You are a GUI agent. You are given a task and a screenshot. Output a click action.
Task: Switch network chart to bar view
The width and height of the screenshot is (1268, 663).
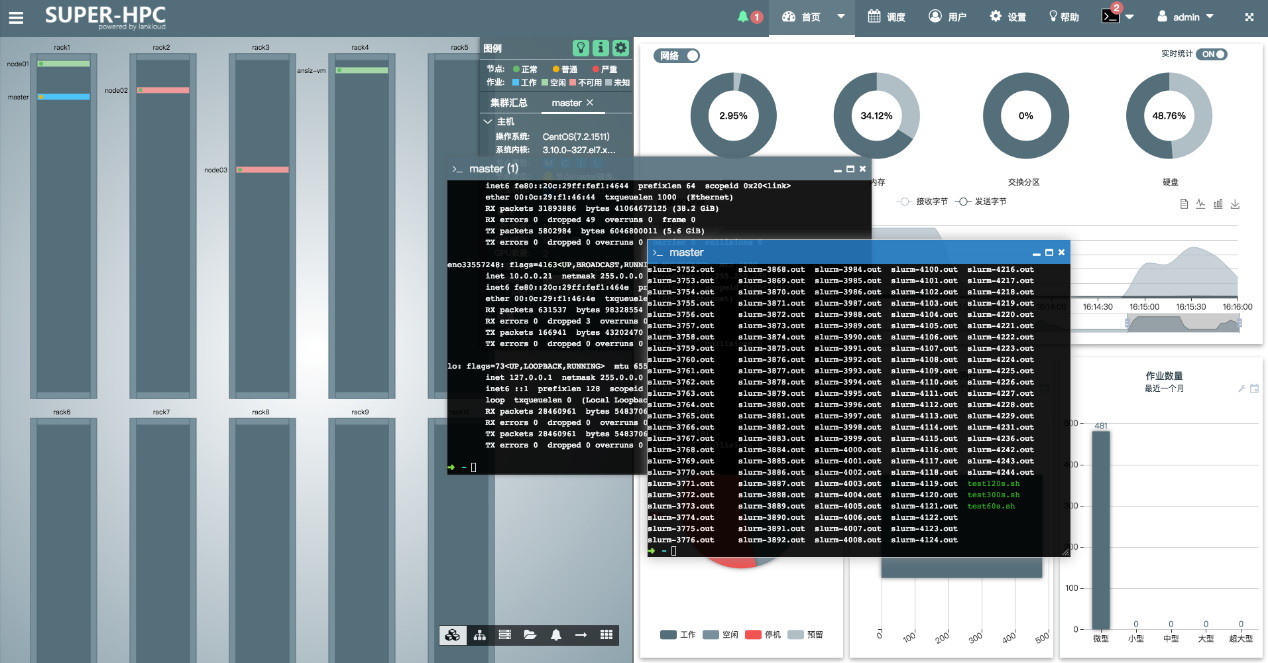pos(1218,204)
